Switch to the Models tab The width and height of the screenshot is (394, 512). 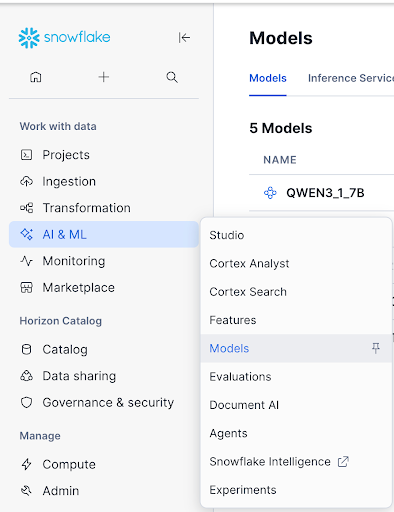(268, 78)
